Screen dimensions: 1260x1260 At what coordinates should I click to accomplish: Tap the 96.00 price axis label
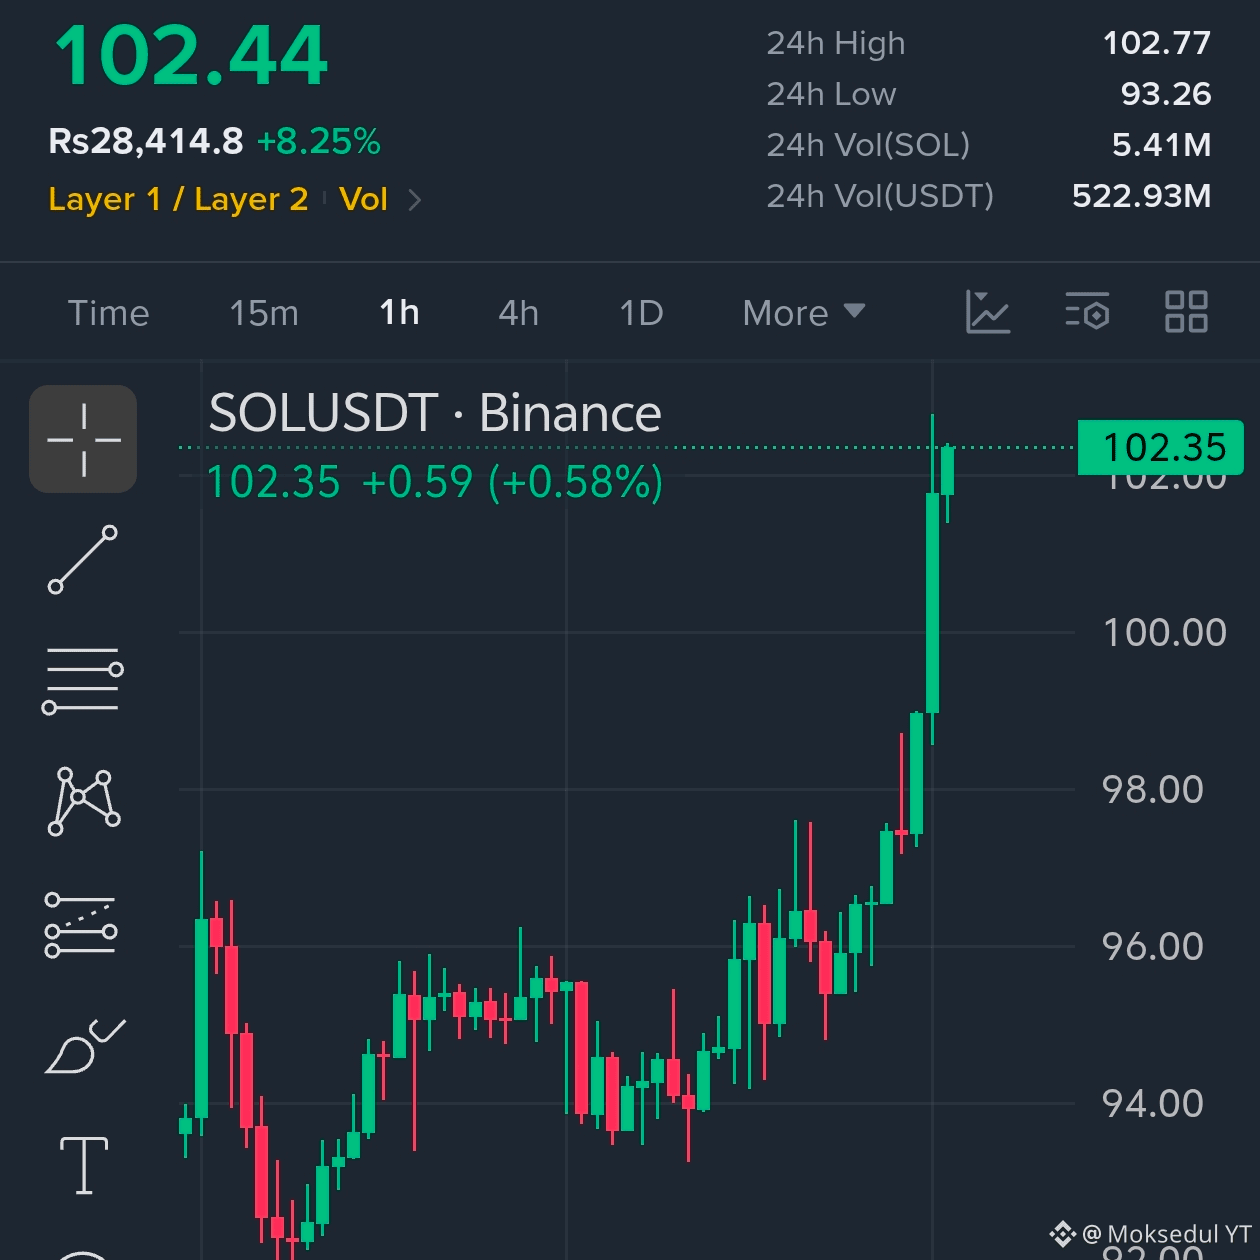pos(1152,946)
